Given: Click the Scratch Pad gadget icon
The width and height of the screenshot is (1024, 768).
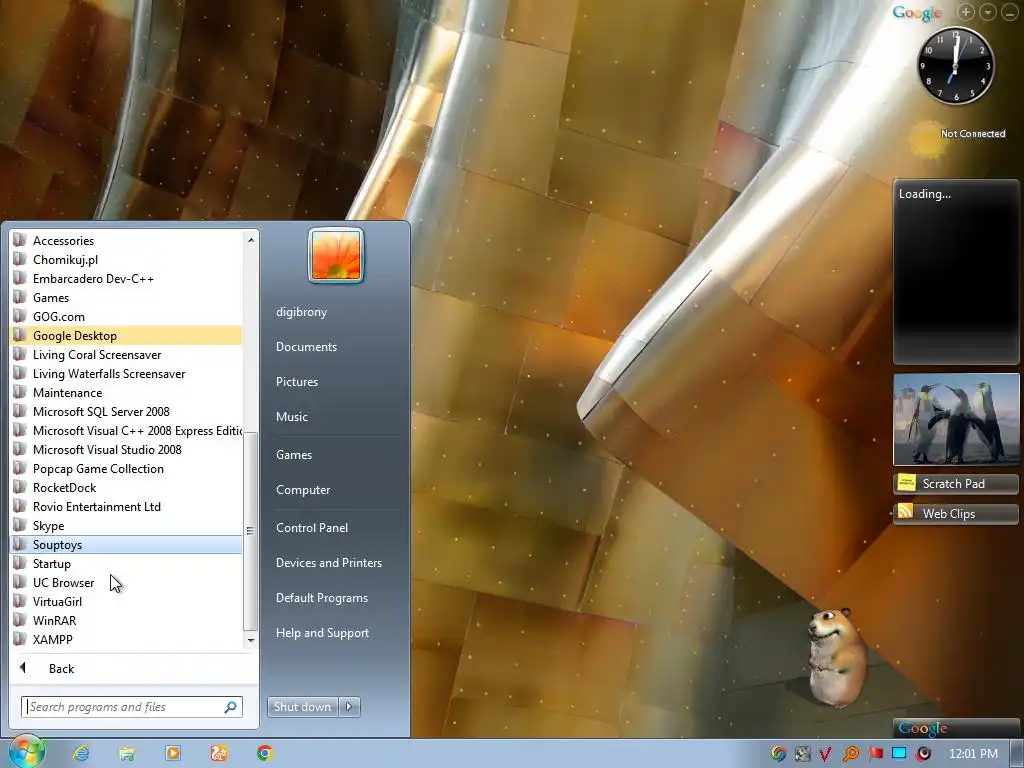Looking at the screenshot, I should [906, 483].
